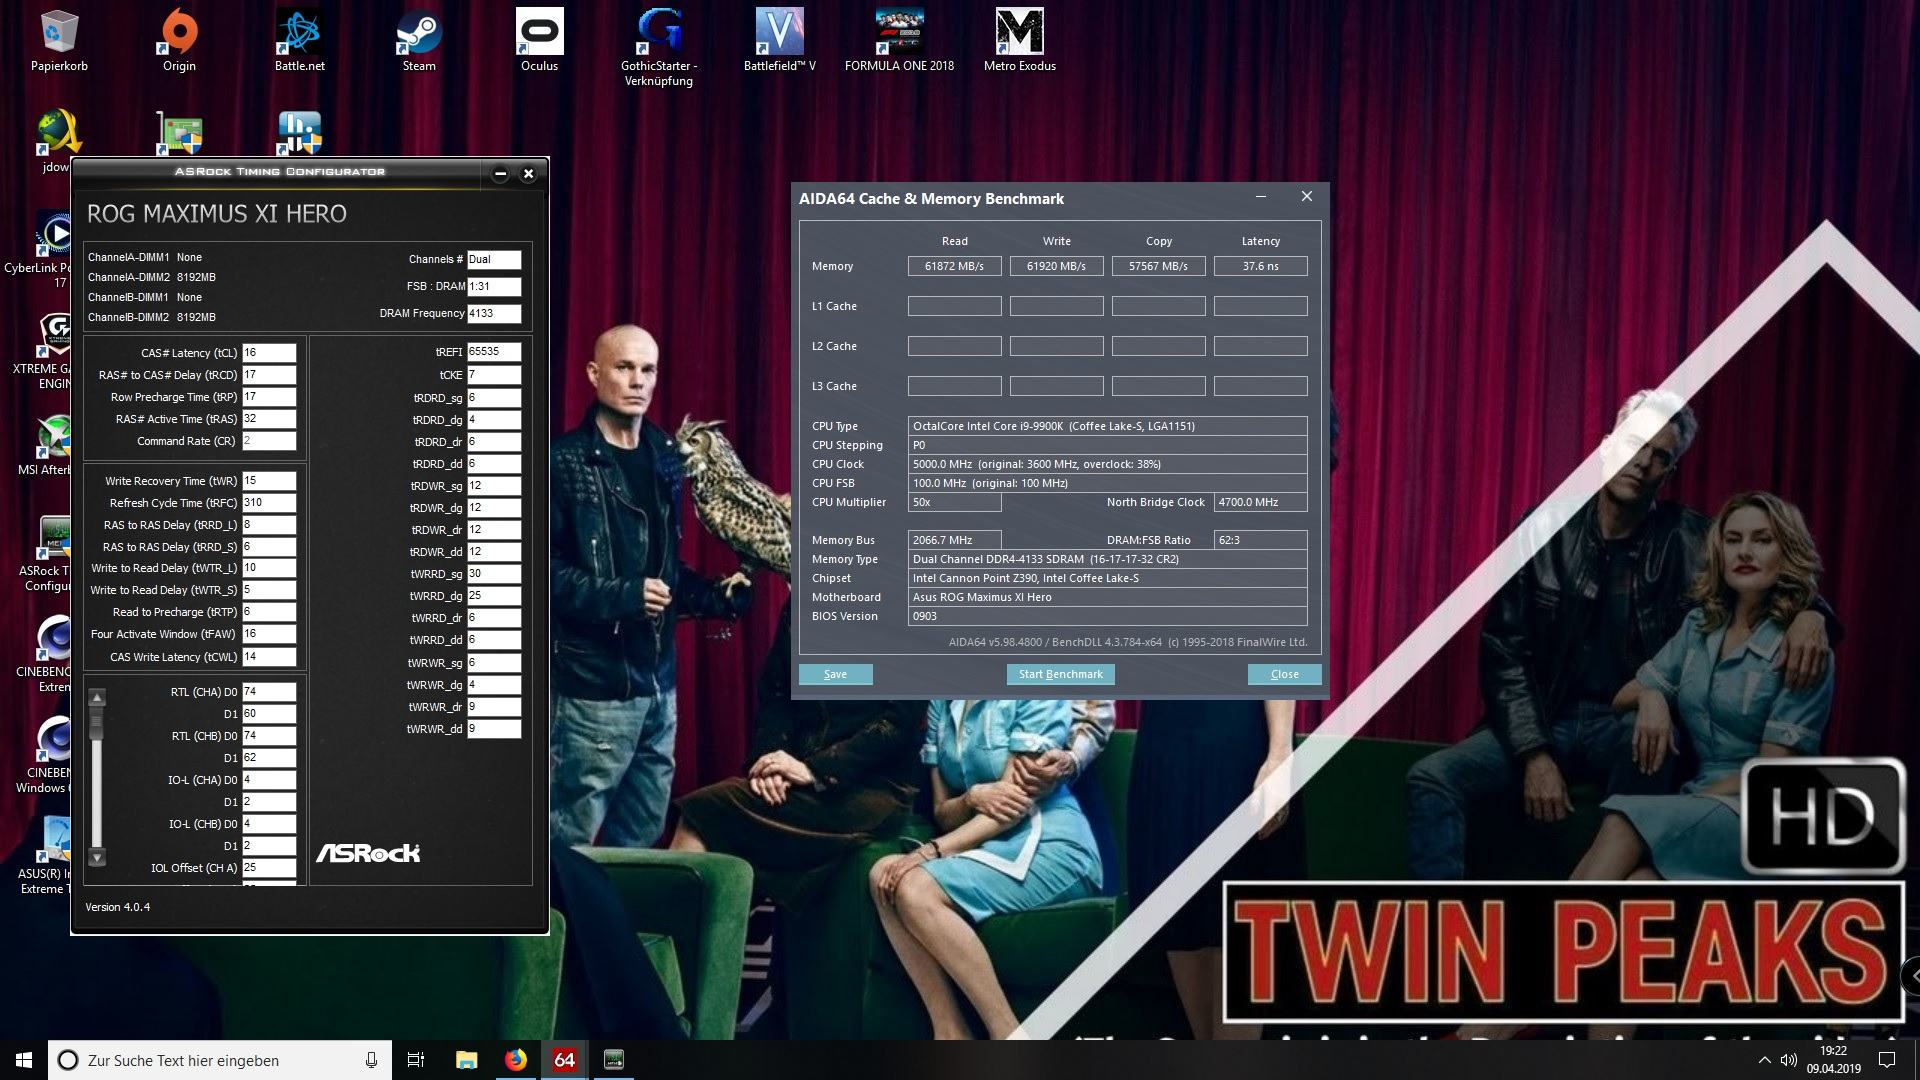This screenshot has height=1080, width=1920.
Task: Click the RTL panel scrollbar thumb
Action: point(97,724)
